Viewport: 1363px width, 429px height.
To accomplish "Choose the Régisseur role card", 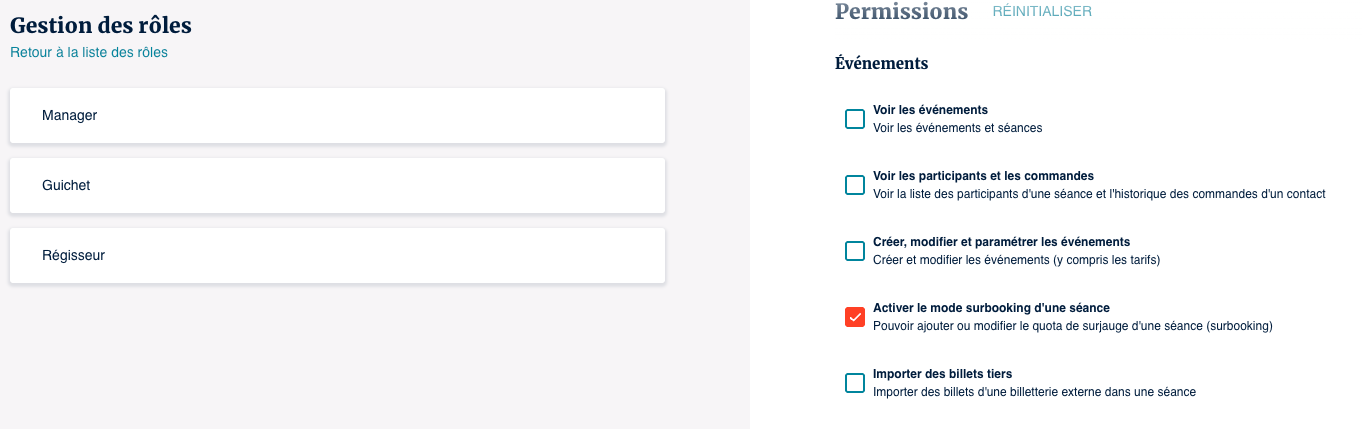I will 337,256.
